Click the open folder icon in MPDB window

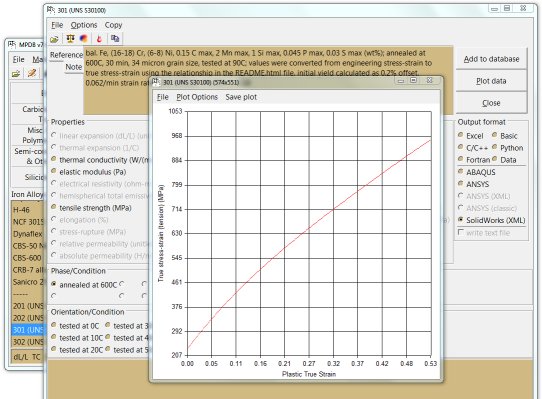tap(16, 74)
